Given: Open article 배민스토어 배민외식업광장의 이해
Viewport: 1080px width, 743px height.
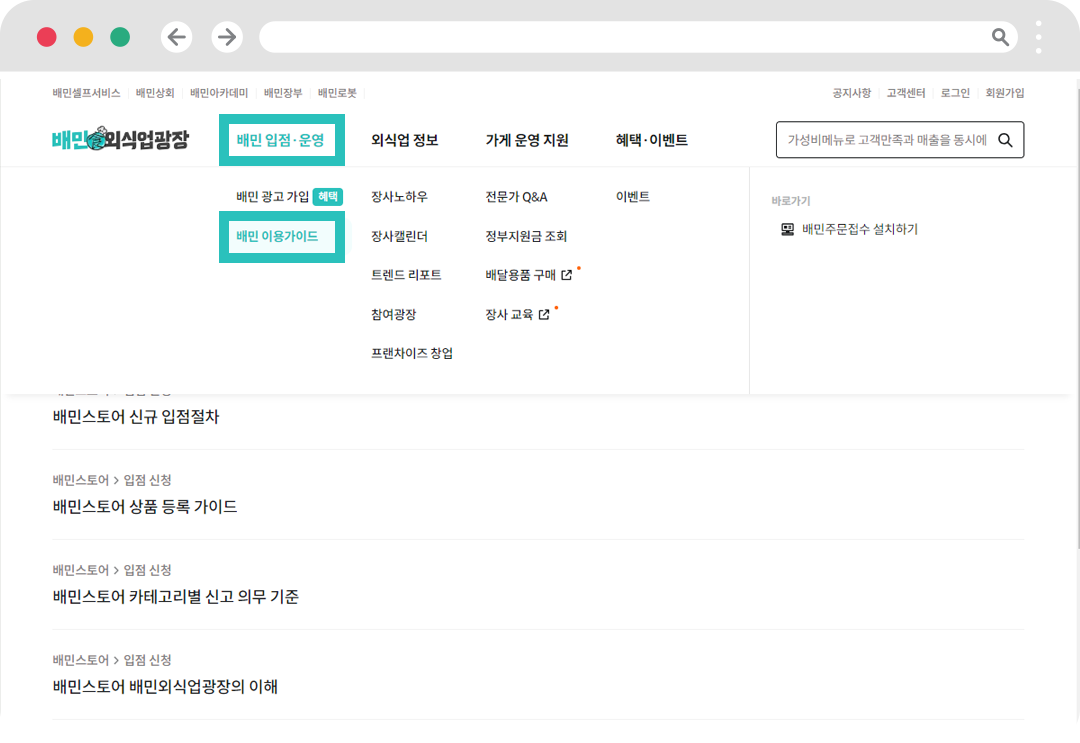Looking at the screenshot, I should tap(165, 687).
